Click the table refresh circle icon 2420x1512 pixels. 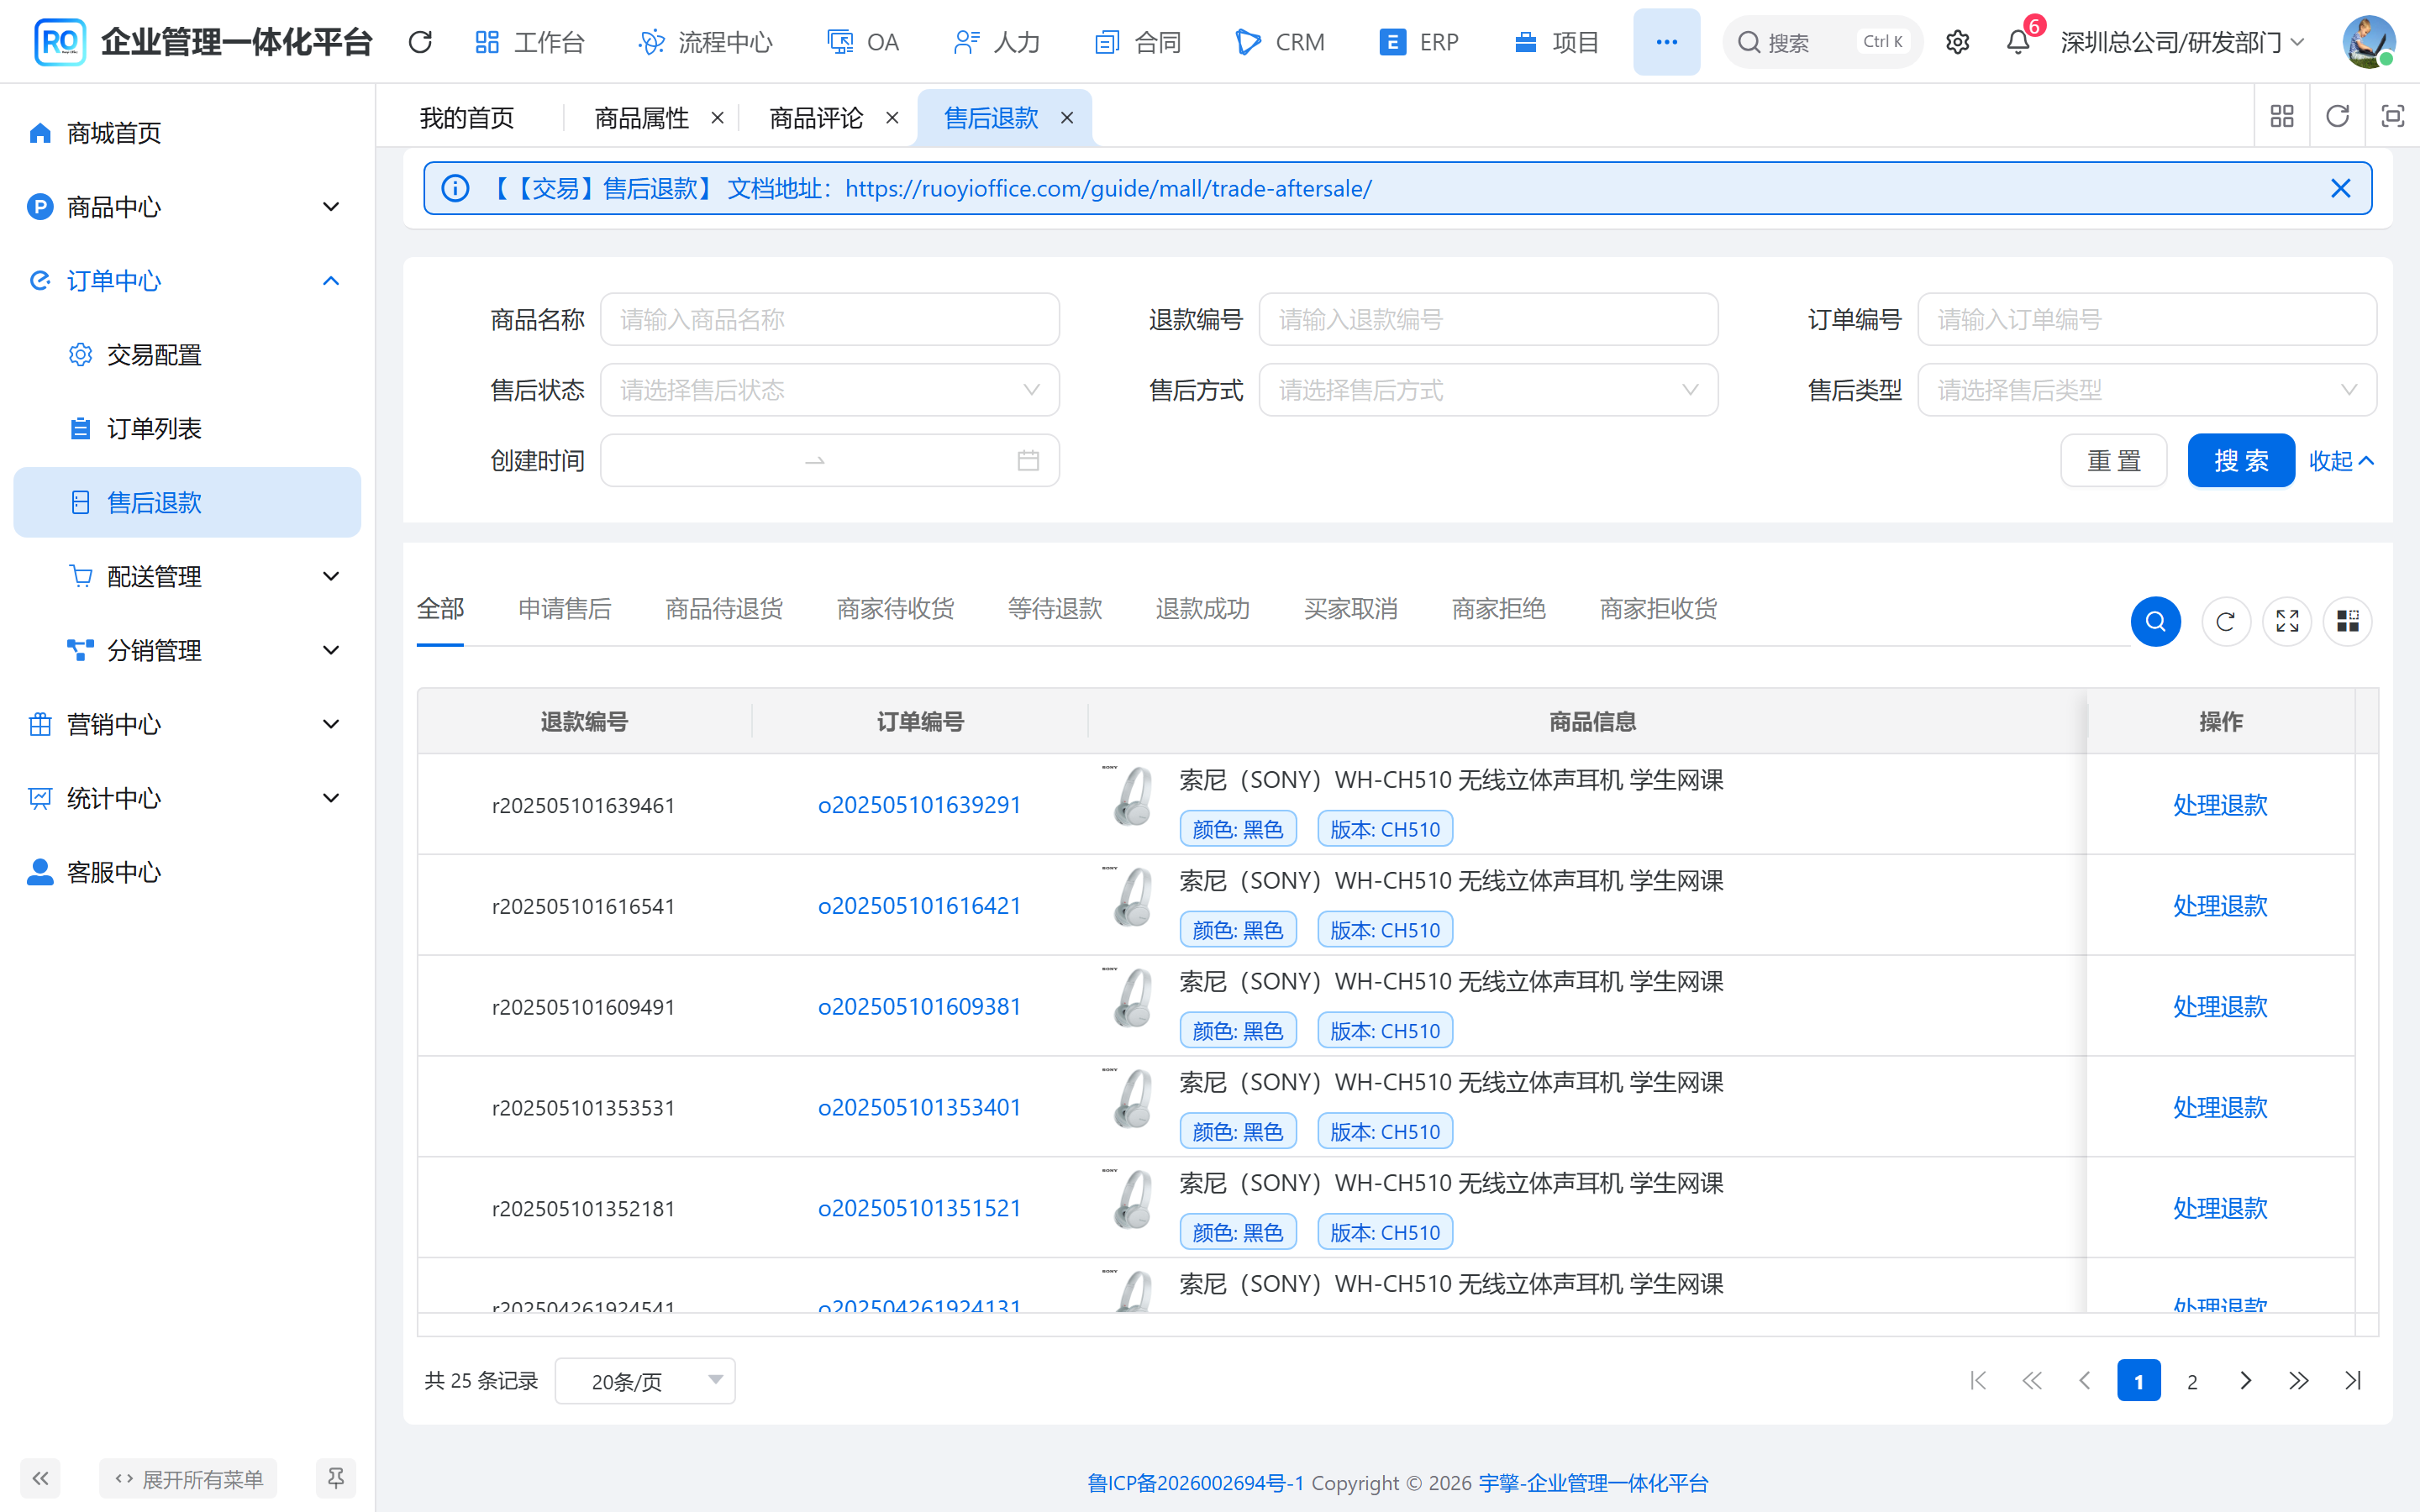(2225, 622)
